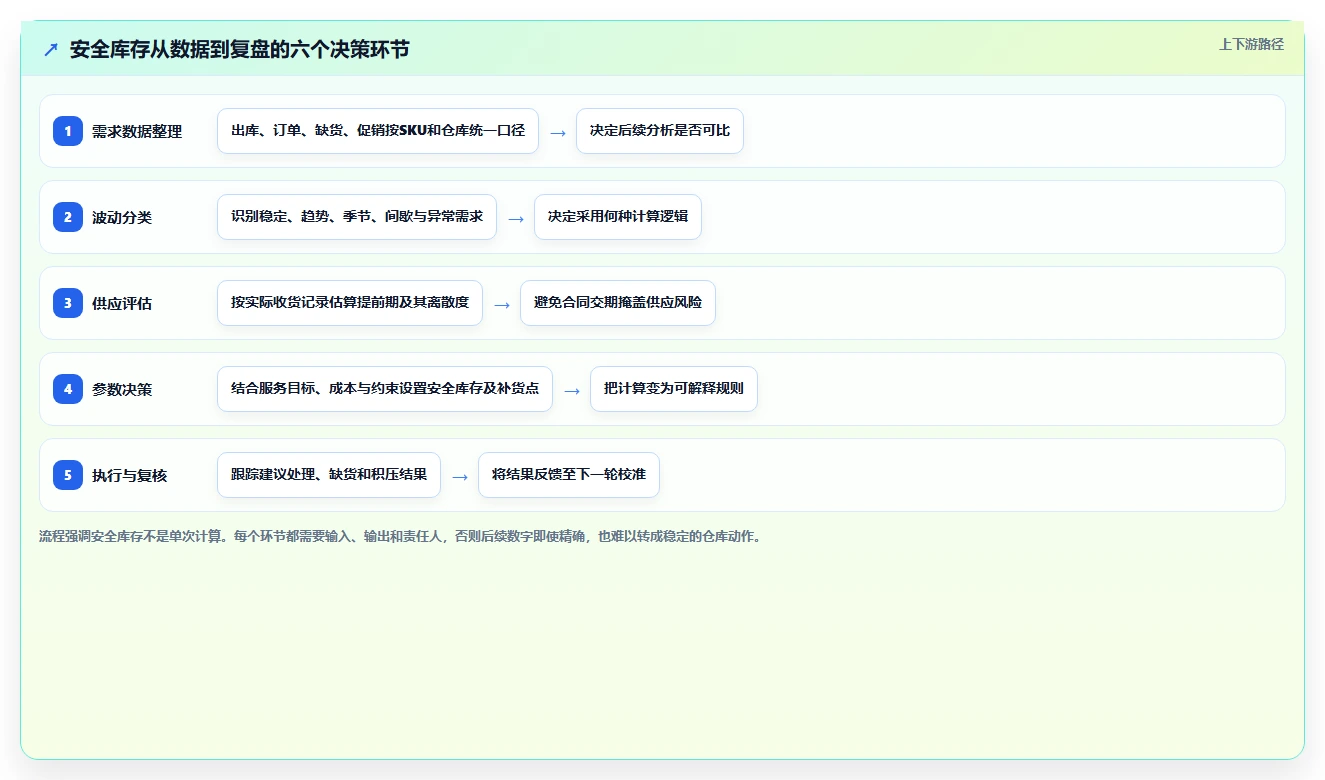Click the 上下游路径 label

(1251, 44)
